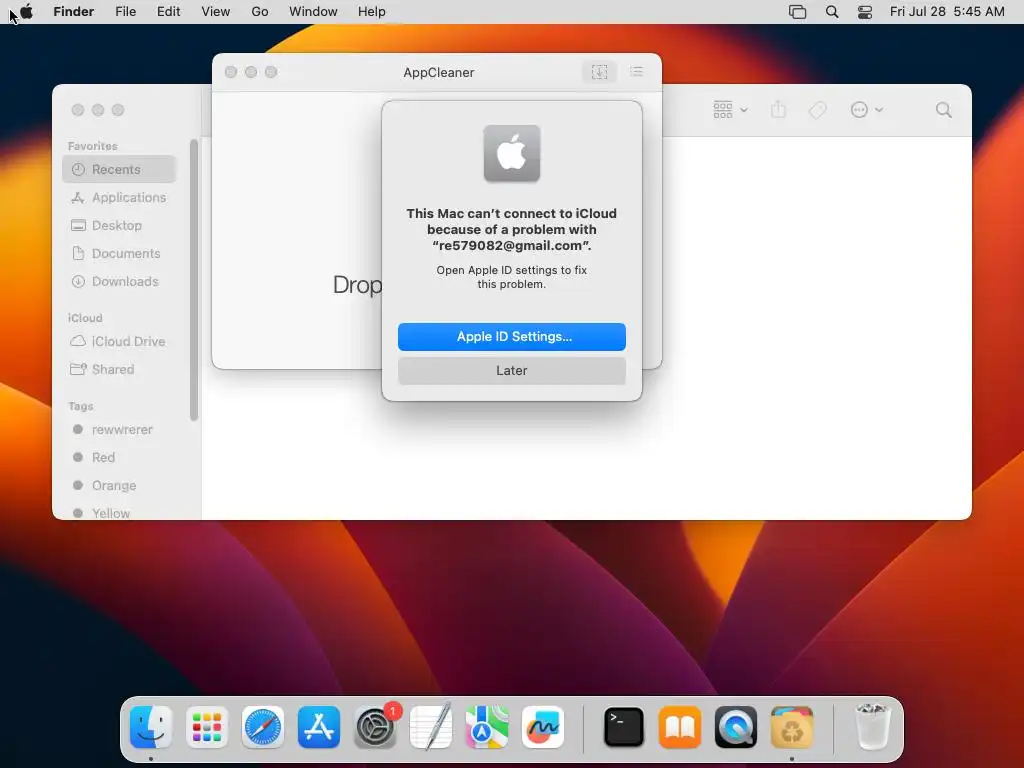The image size is (1024, 768).
Task: Open Desktop folder in Finder sidebar
Action: click(120, 225)
